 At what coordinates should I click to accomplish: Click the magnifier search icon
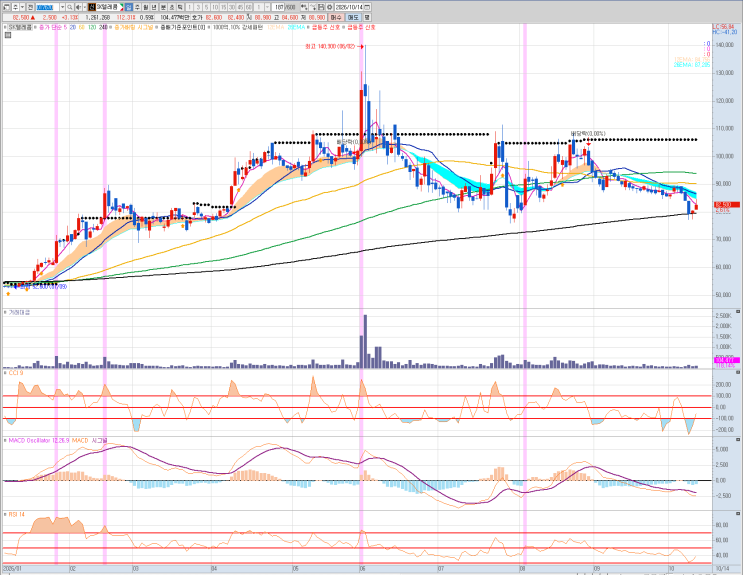pyautogui.click(x=70, y=7)
